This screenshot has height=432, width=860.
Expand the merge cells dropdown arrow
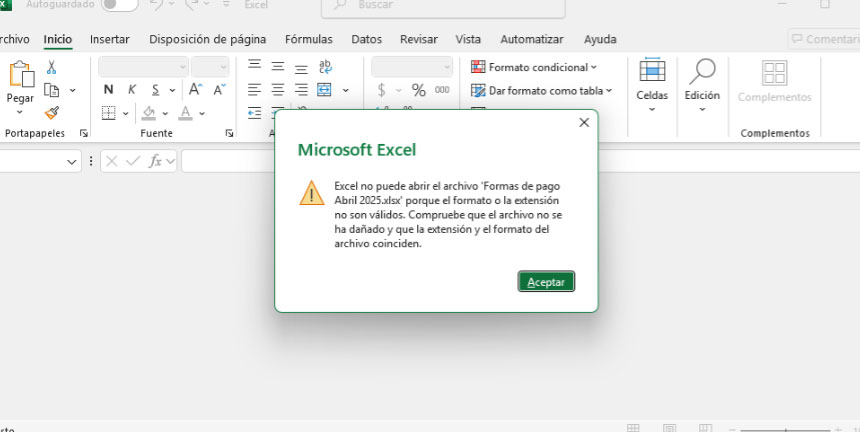(346, 90)
